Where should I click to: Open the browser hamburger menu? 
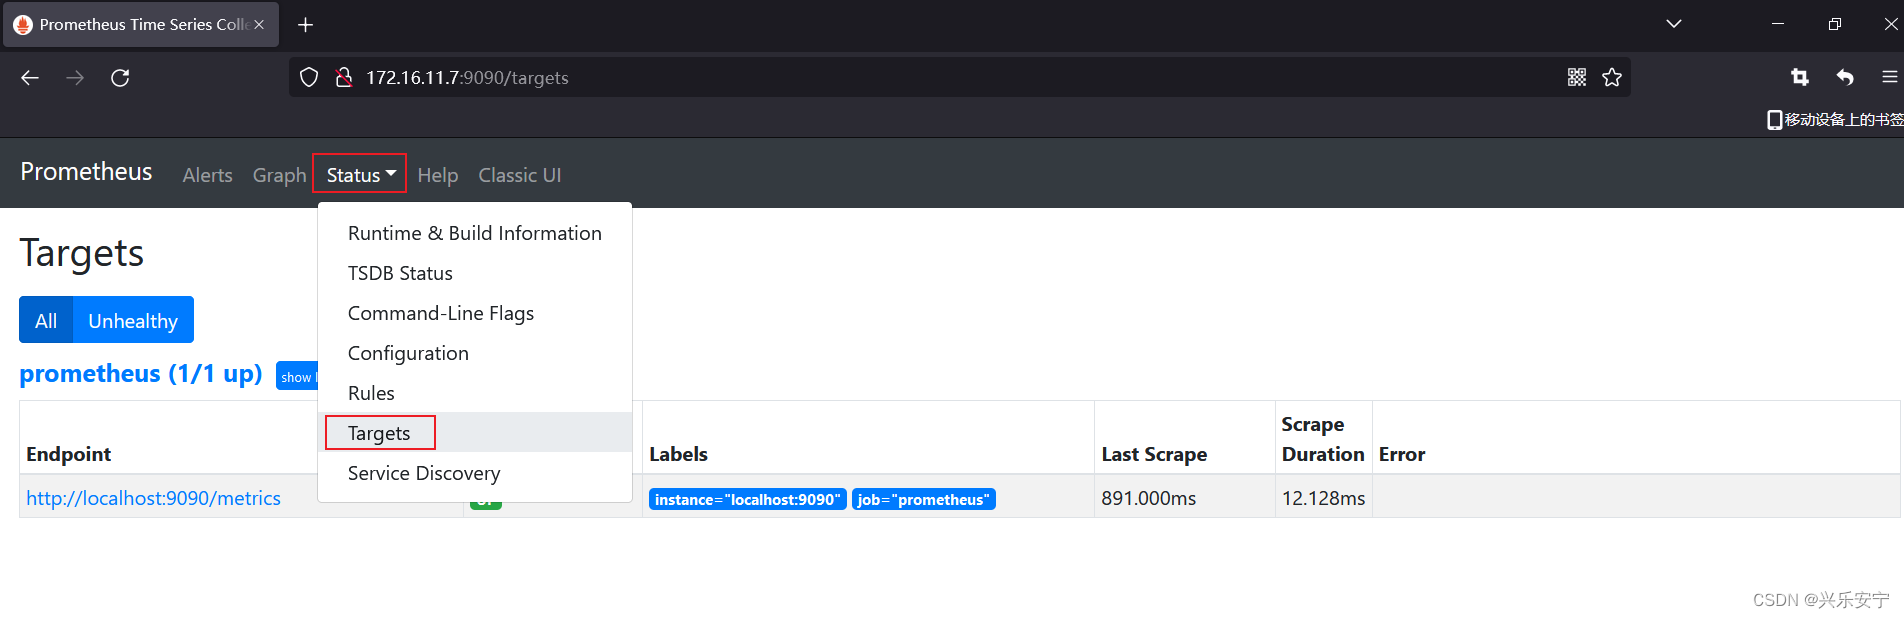[1889, 77]
